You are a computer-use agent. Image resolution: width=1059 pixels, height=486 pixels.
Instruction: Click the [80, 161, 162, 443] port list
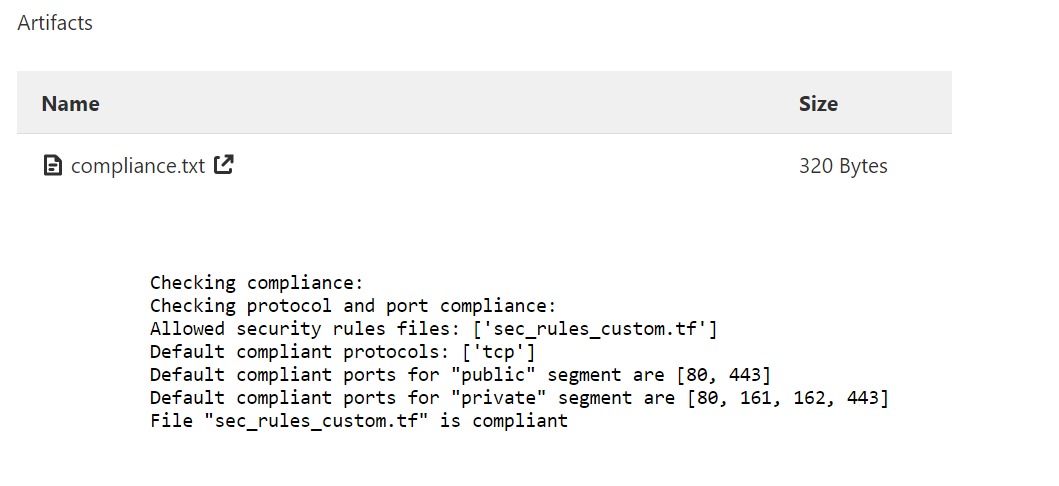(x=787, y=398)
